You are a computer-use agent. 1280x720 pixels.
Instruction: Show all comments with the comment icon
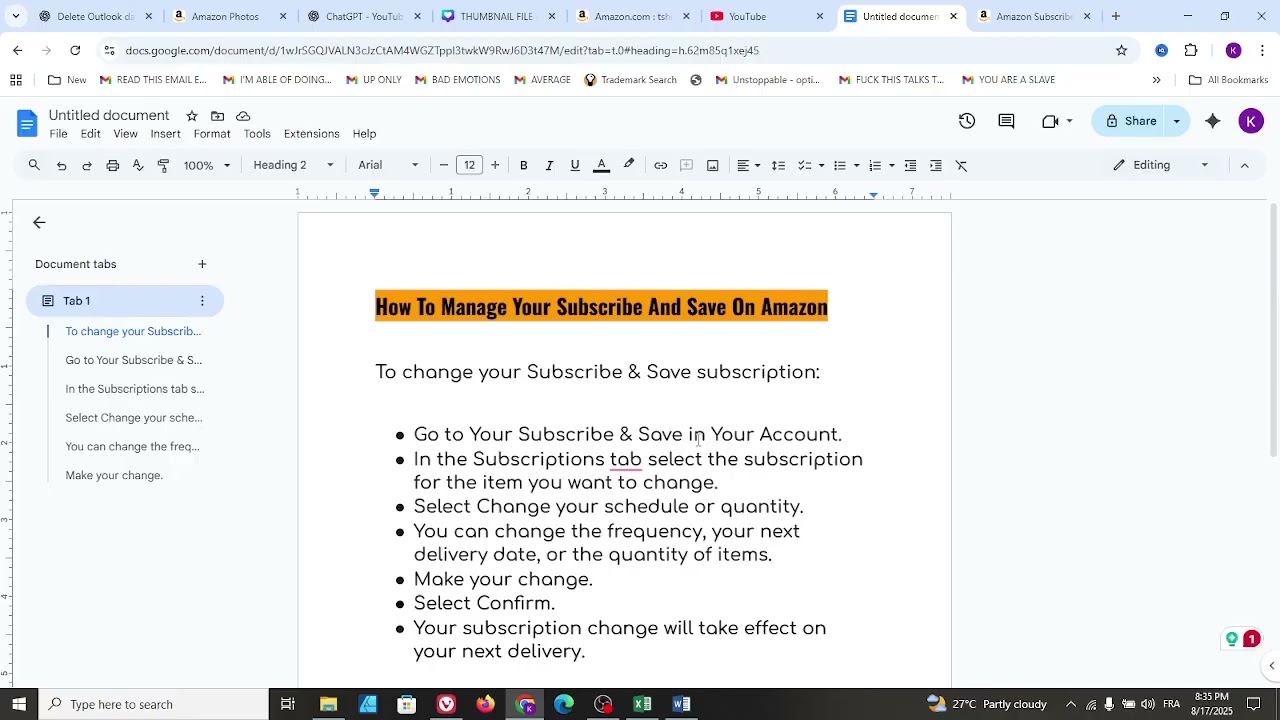click(x=1007, y=121)
